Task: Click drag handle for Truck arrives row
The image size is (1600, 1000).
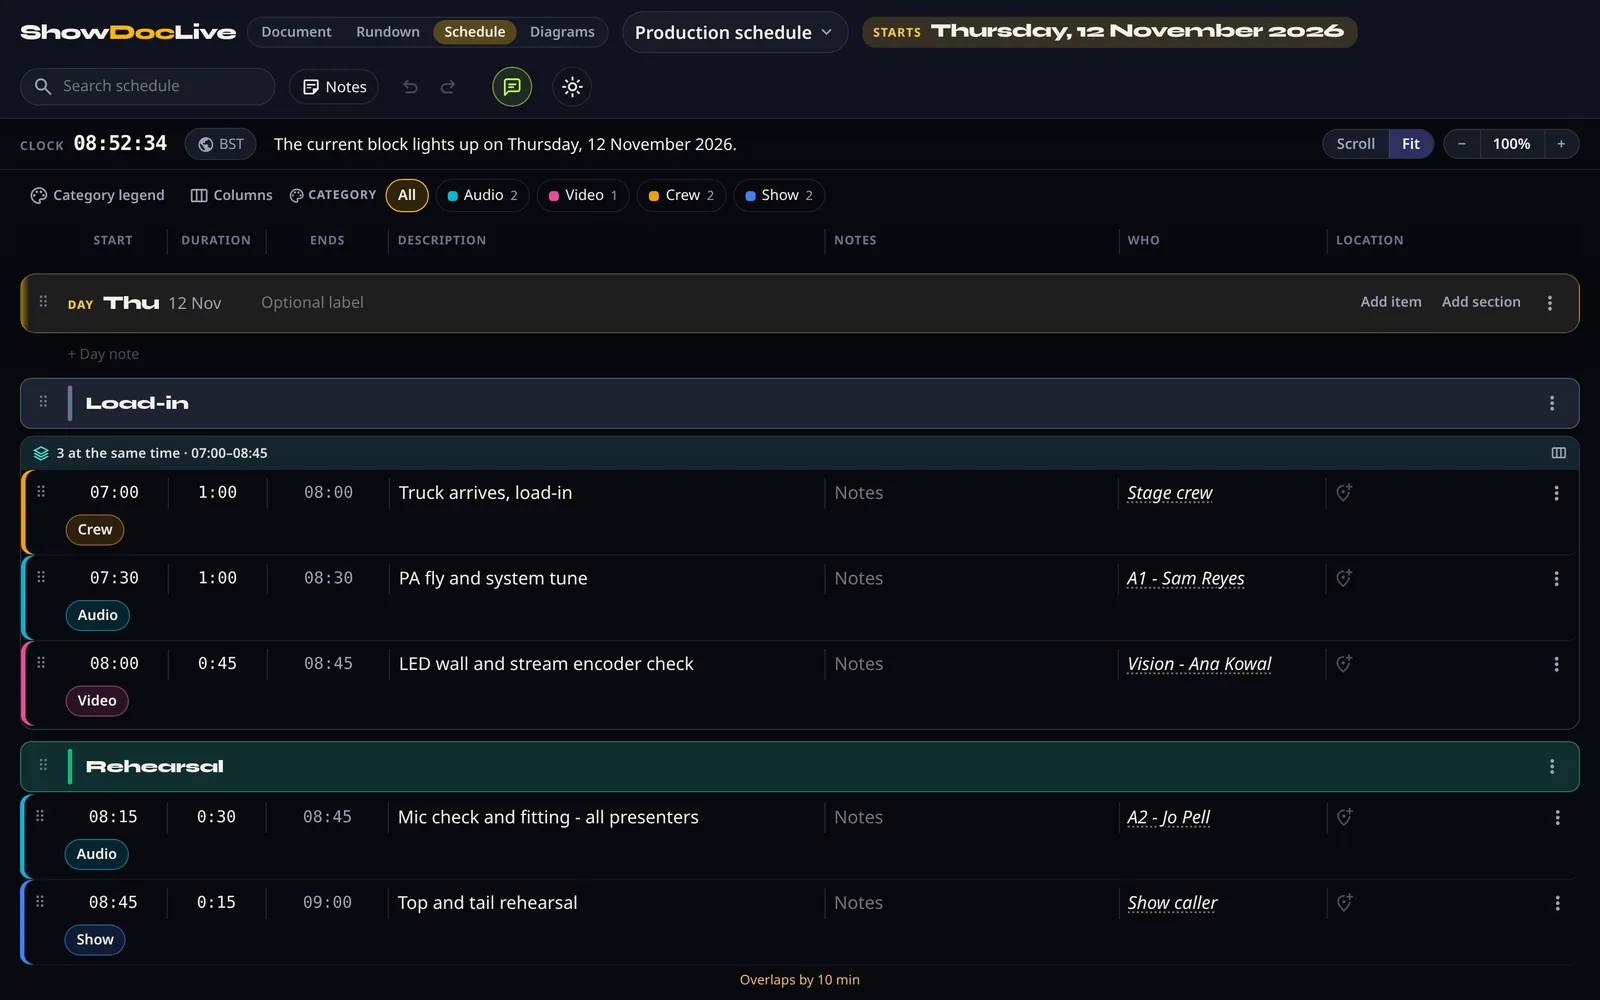Action: pos(41,492)
